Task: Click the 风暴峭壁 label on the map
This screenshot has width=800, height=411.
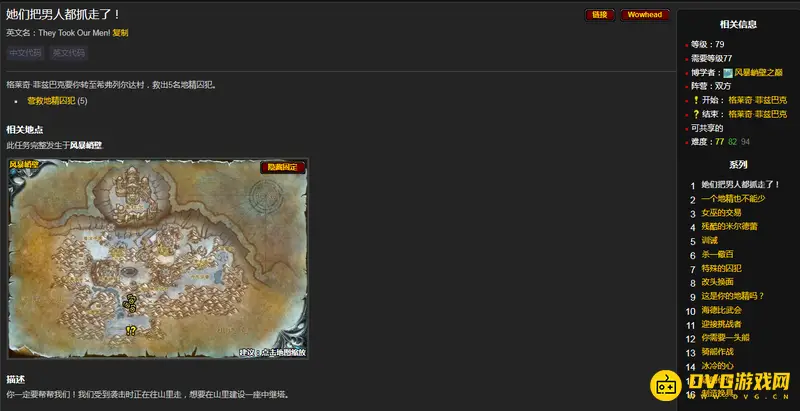Action: pyautogui.click(x=24, y=164)
